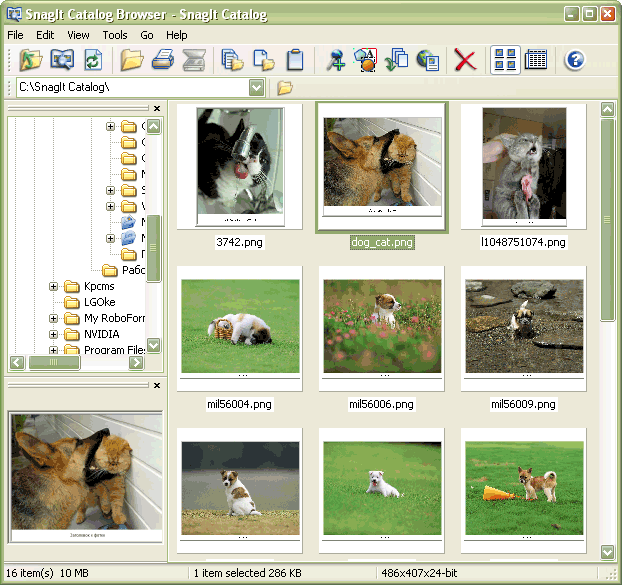This screenshot has height=585, width=622.
Task: Select the puppy sitting in sand thumbnail
Action: [240, 491]
